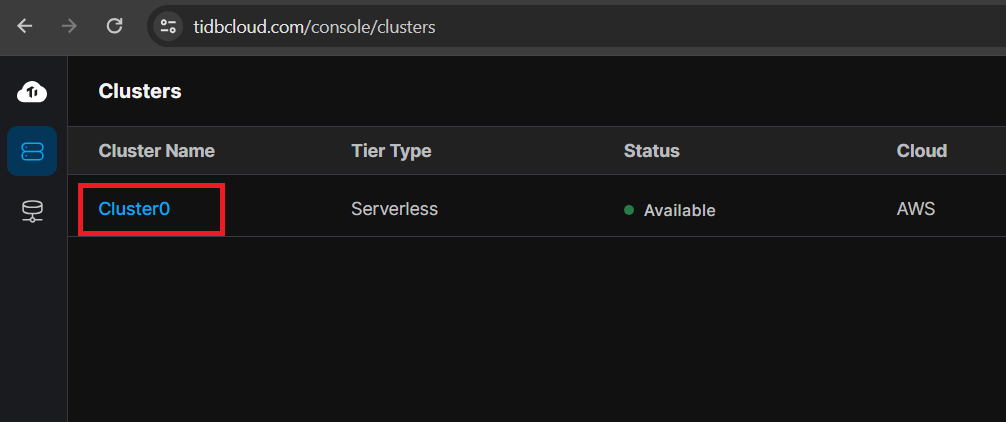Click the TiDB Cloud logo in the sidebar

click(x=32, y=92)
